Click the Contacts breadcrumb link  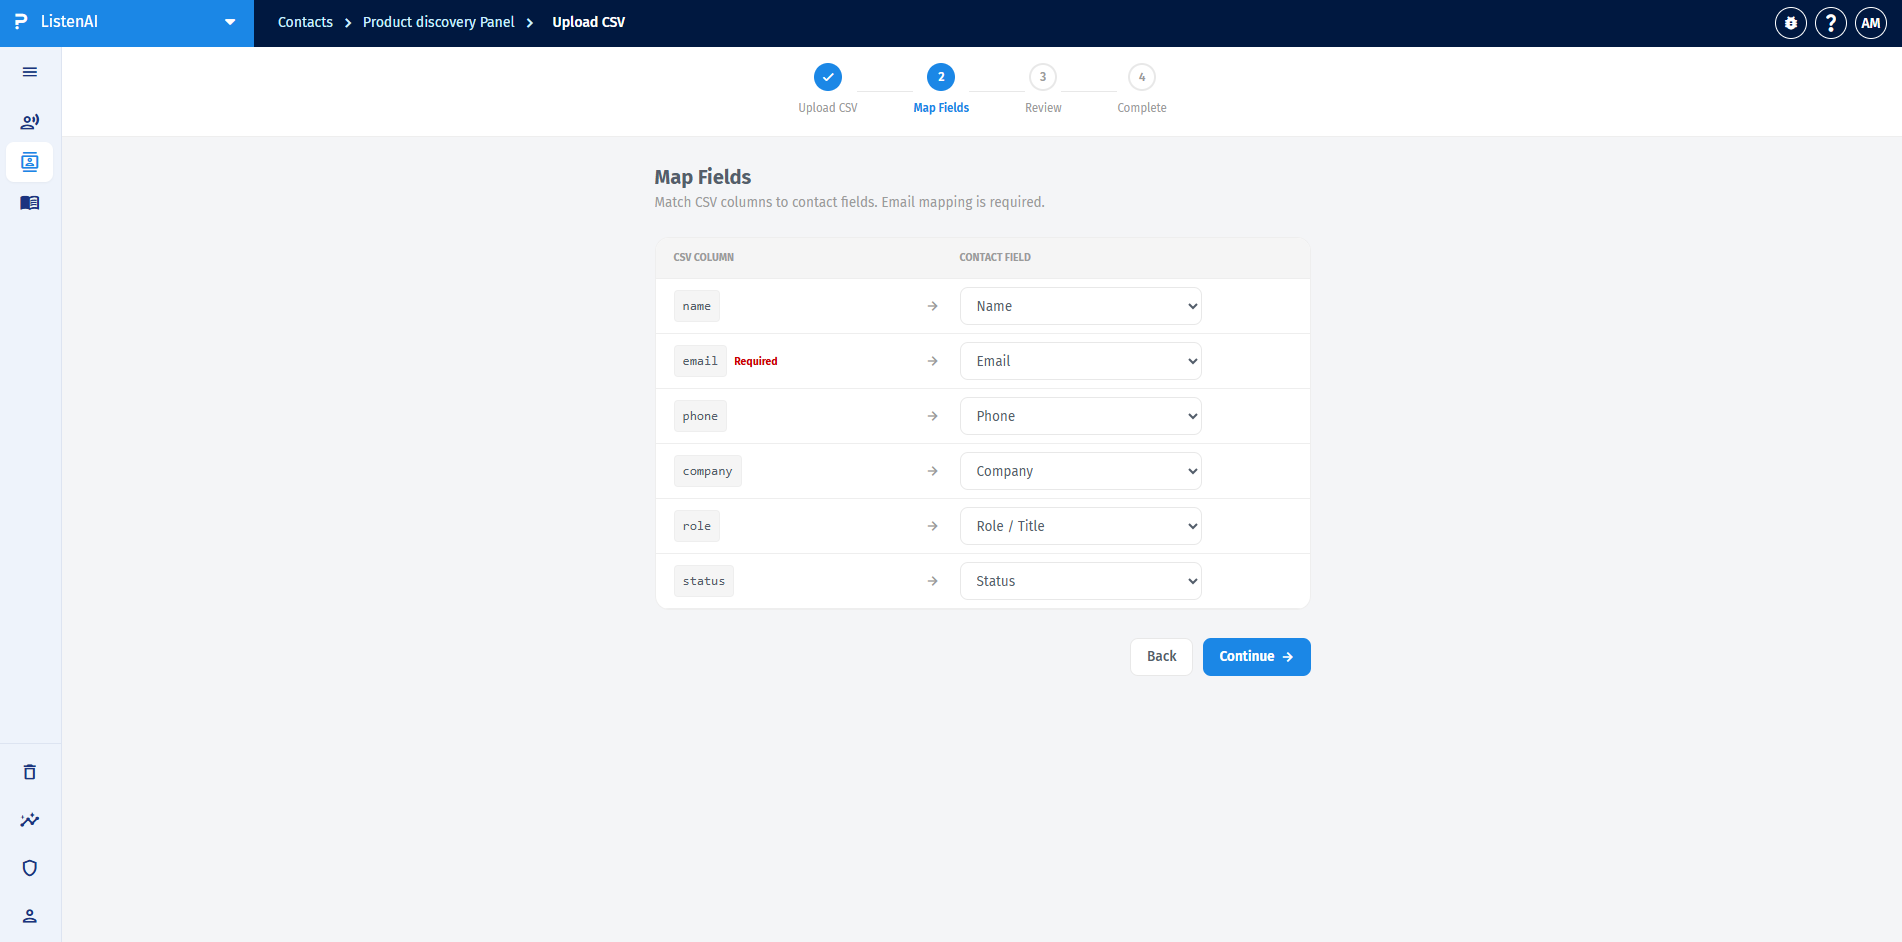305,22
